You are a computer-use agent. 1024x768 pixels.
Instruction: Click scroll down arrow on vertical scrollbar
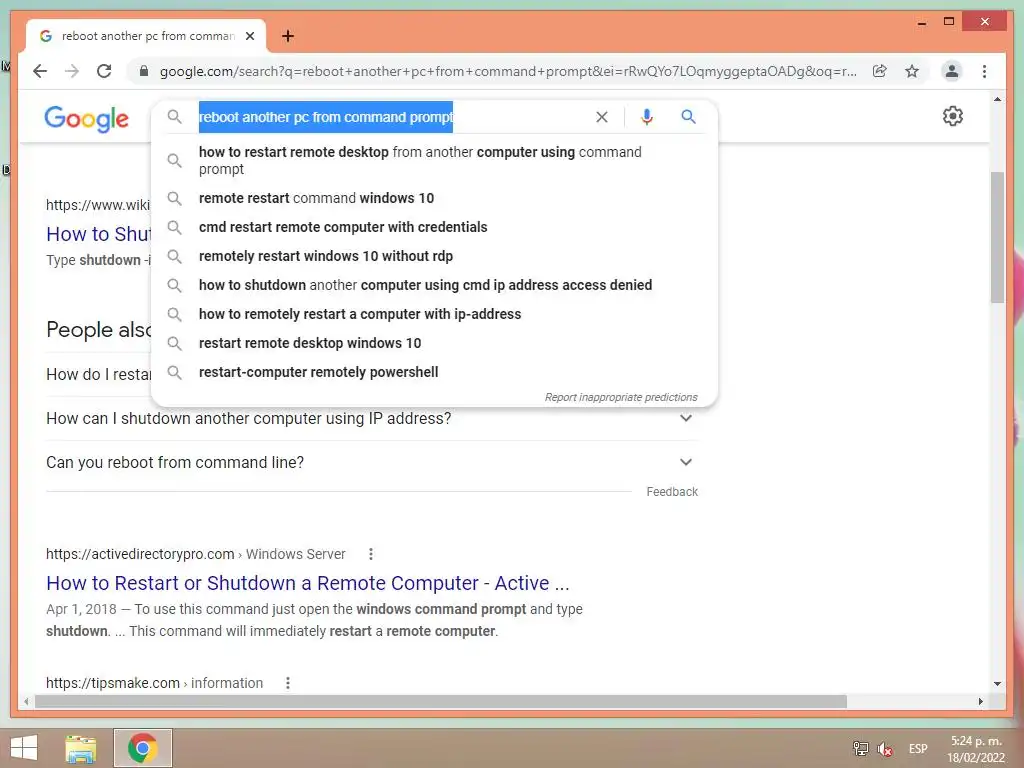point(997,684)
